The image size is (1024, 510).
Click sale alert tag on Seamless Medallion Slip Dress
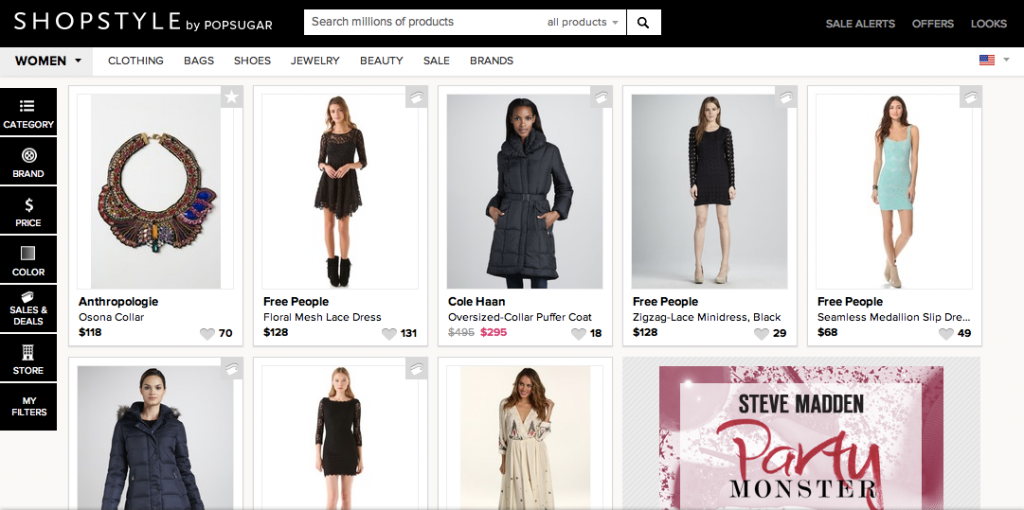coord(970,97)
